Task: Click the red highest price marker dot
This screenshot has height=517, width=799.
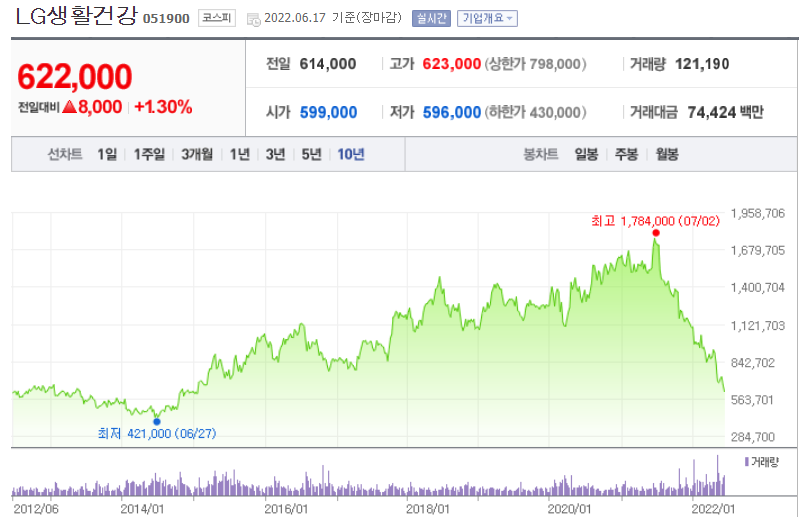Action: pyautogui.click(x=656, y=233)
